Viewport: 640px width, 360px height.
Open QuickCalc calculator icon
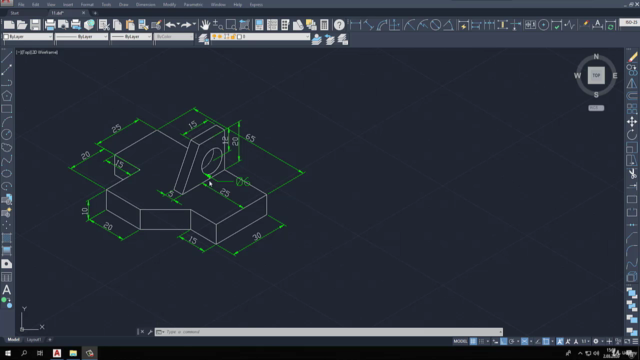tap(324, 25)
